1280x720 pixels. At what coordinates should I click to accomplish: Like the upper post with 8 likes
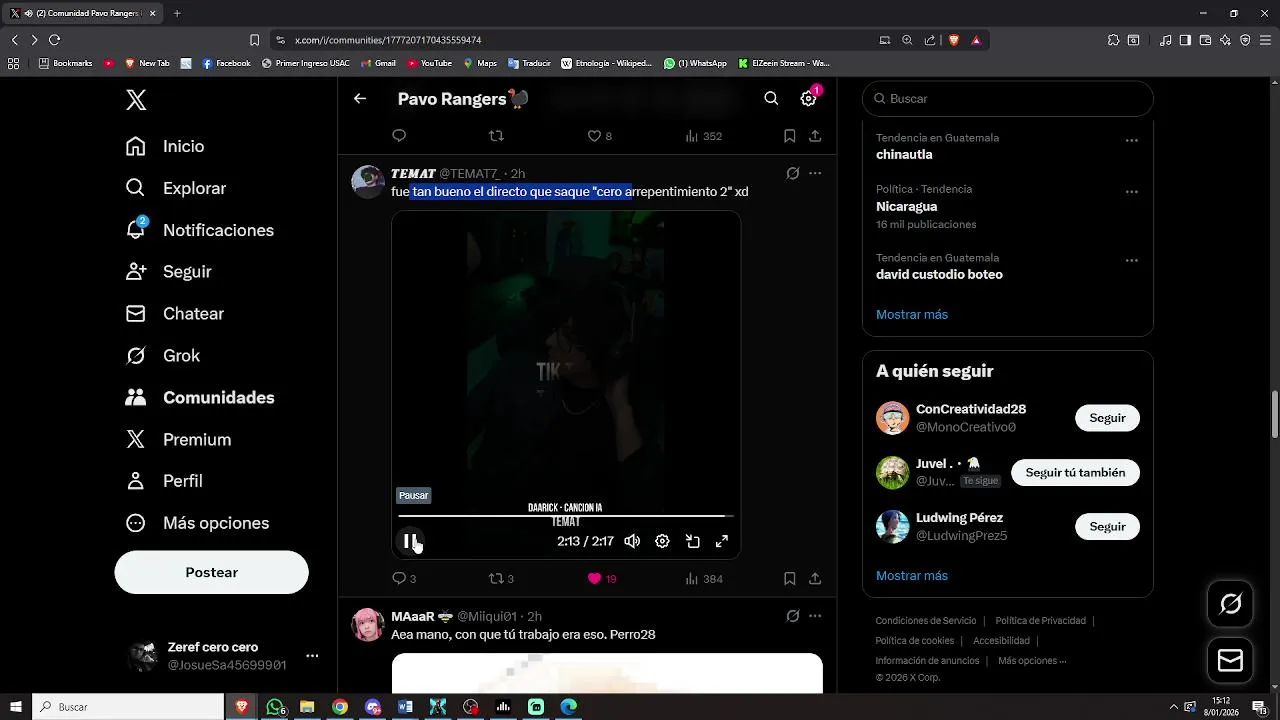click(599, 136)
